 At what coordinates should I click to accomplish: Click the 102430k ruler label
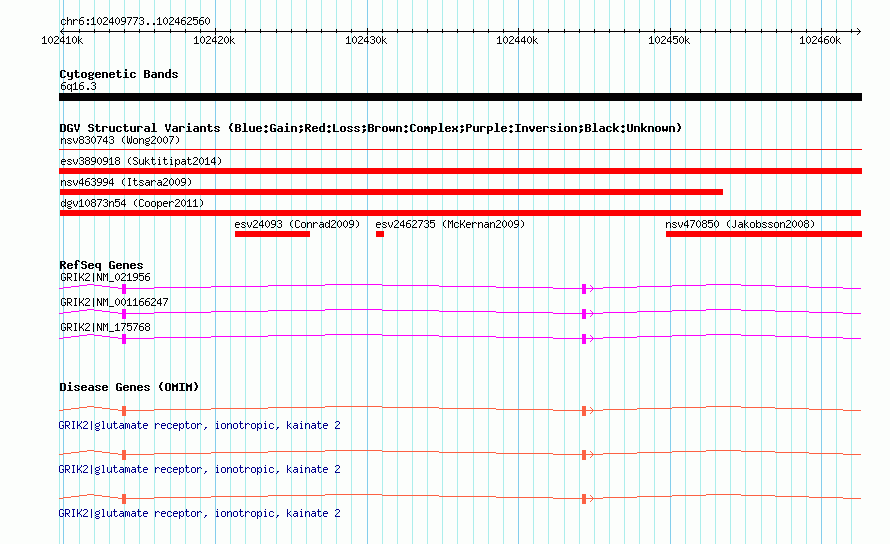366,40
